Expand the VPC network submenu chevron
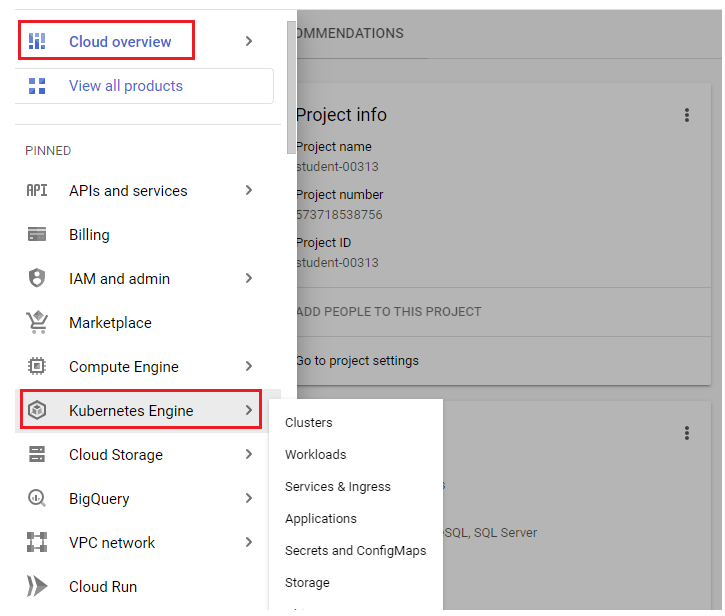The height and width of the screenshot is (616, 725). click(x=249, y=542)
